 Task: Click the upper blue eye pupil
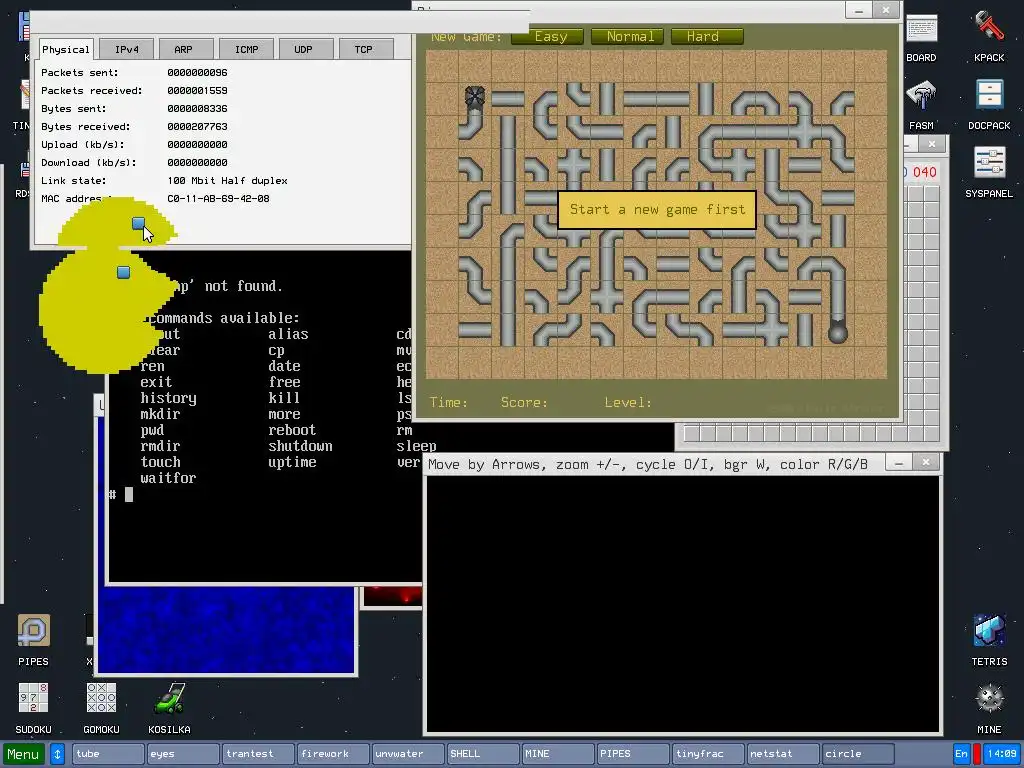(138, 223)
